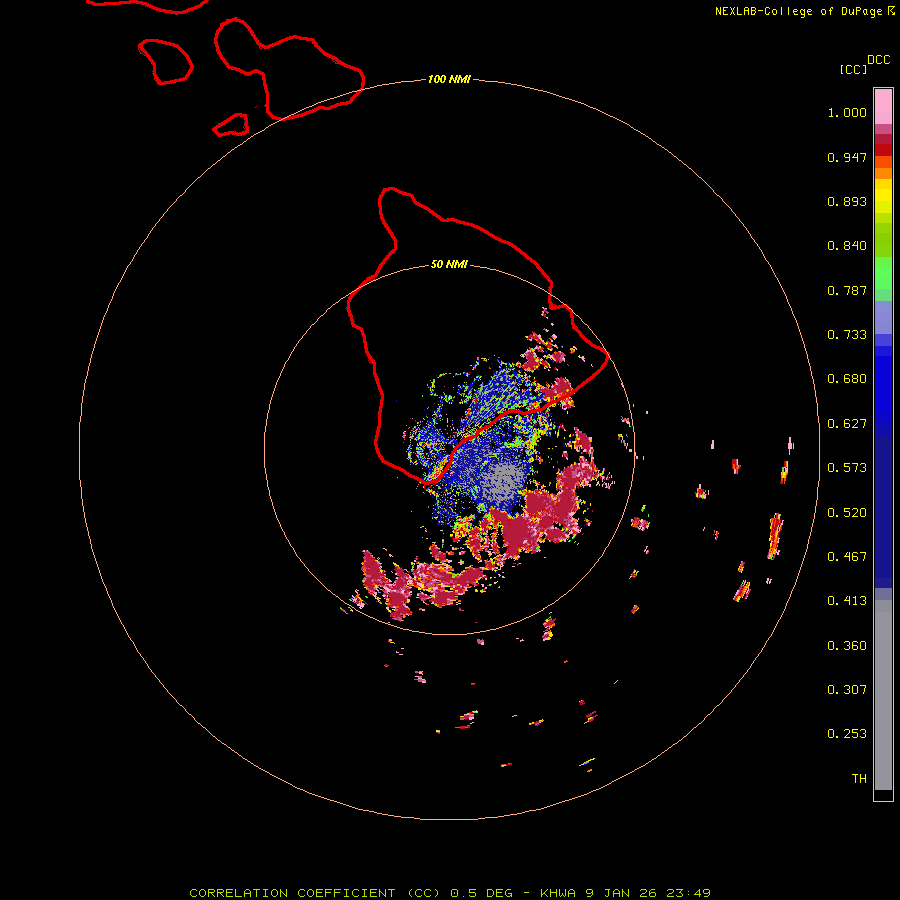Click the 0.573 color scale value
Image resolution: width=900 pixels, height=900 pixels.
coord(847,468)
